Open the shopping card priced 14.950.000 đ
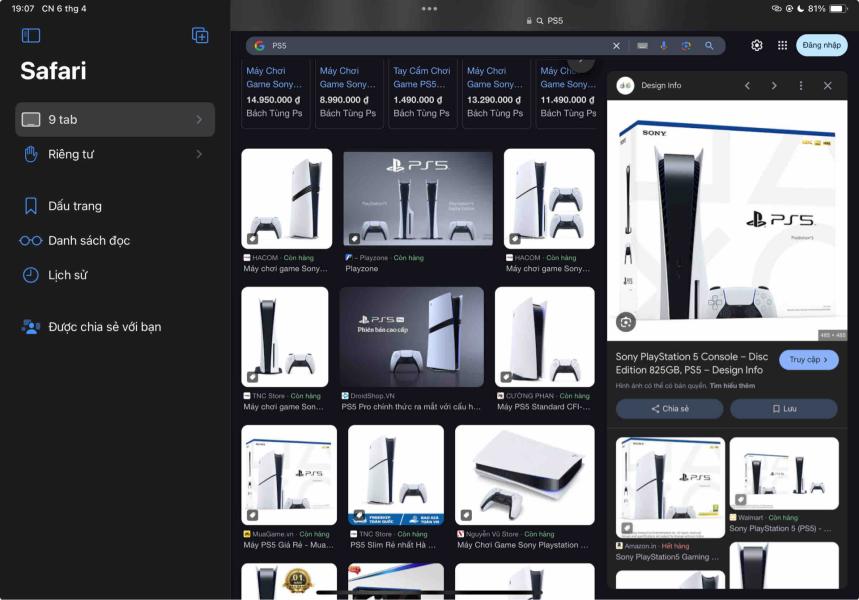The height and width of the screenshot is (600, 859). 276,93
